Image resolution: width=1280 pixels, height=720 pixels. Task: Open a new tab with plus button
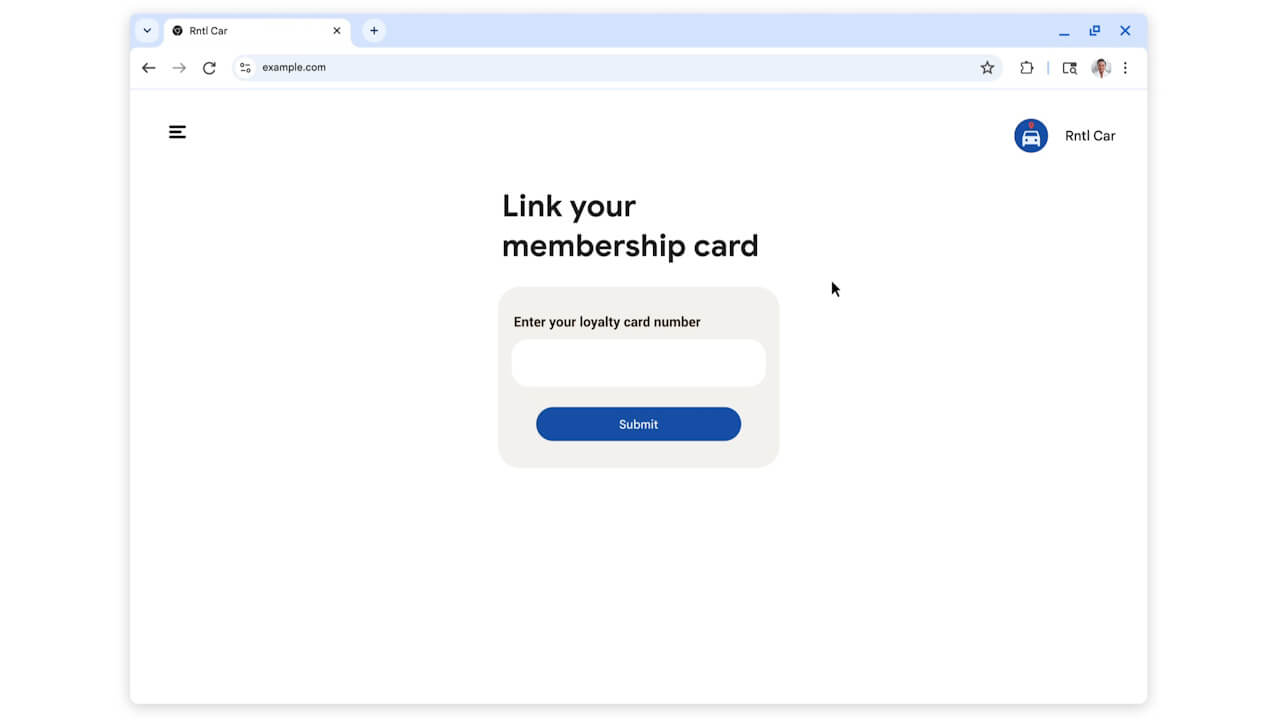pyautogui.click(x=374, y=31)
